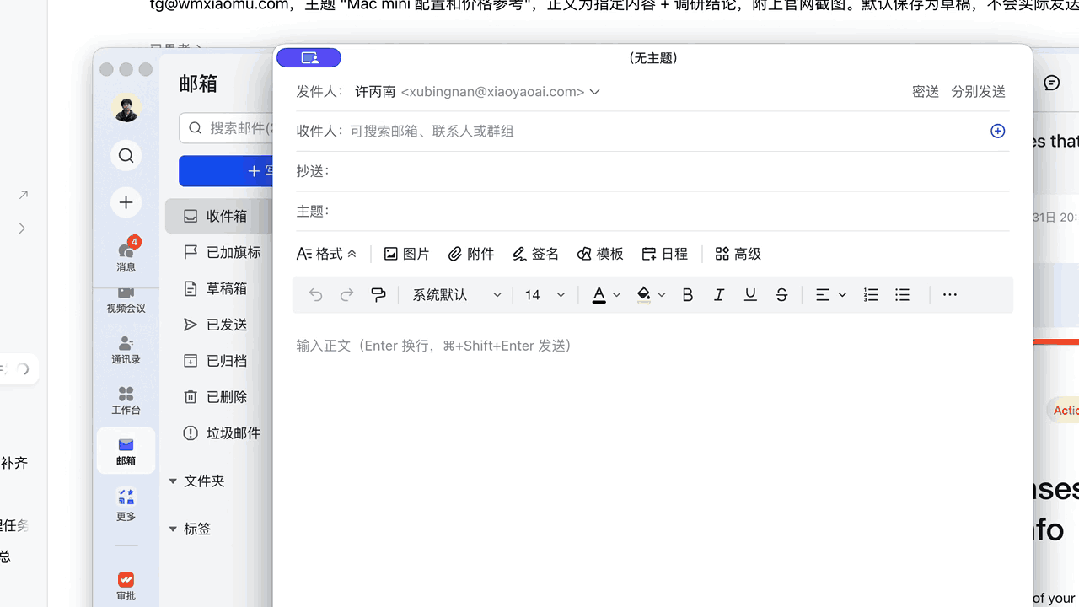Open 更多 more apps in sidebar

[x=126, y=505]
